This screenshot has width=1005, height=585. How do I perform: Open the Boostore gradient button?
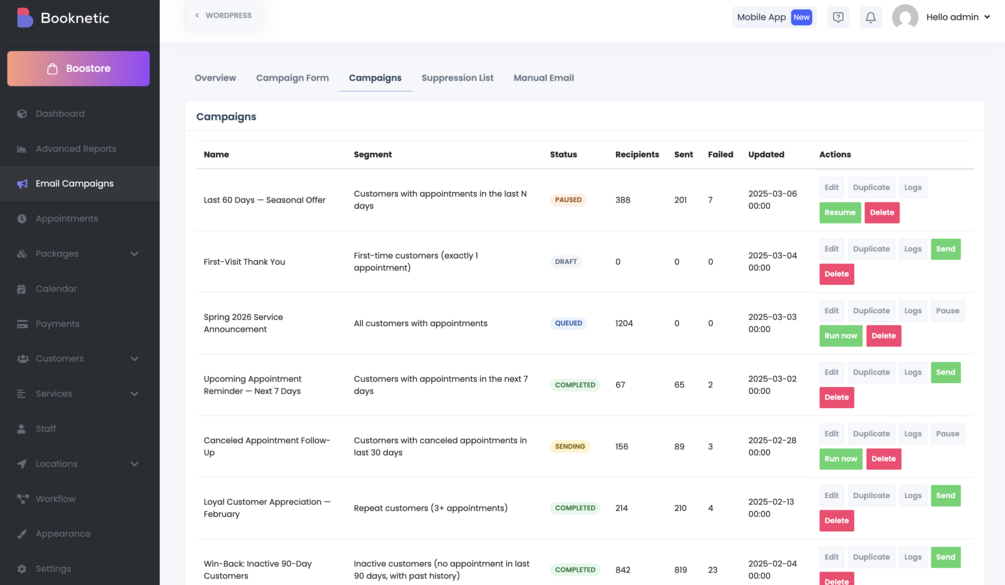(x=78, y=69)
